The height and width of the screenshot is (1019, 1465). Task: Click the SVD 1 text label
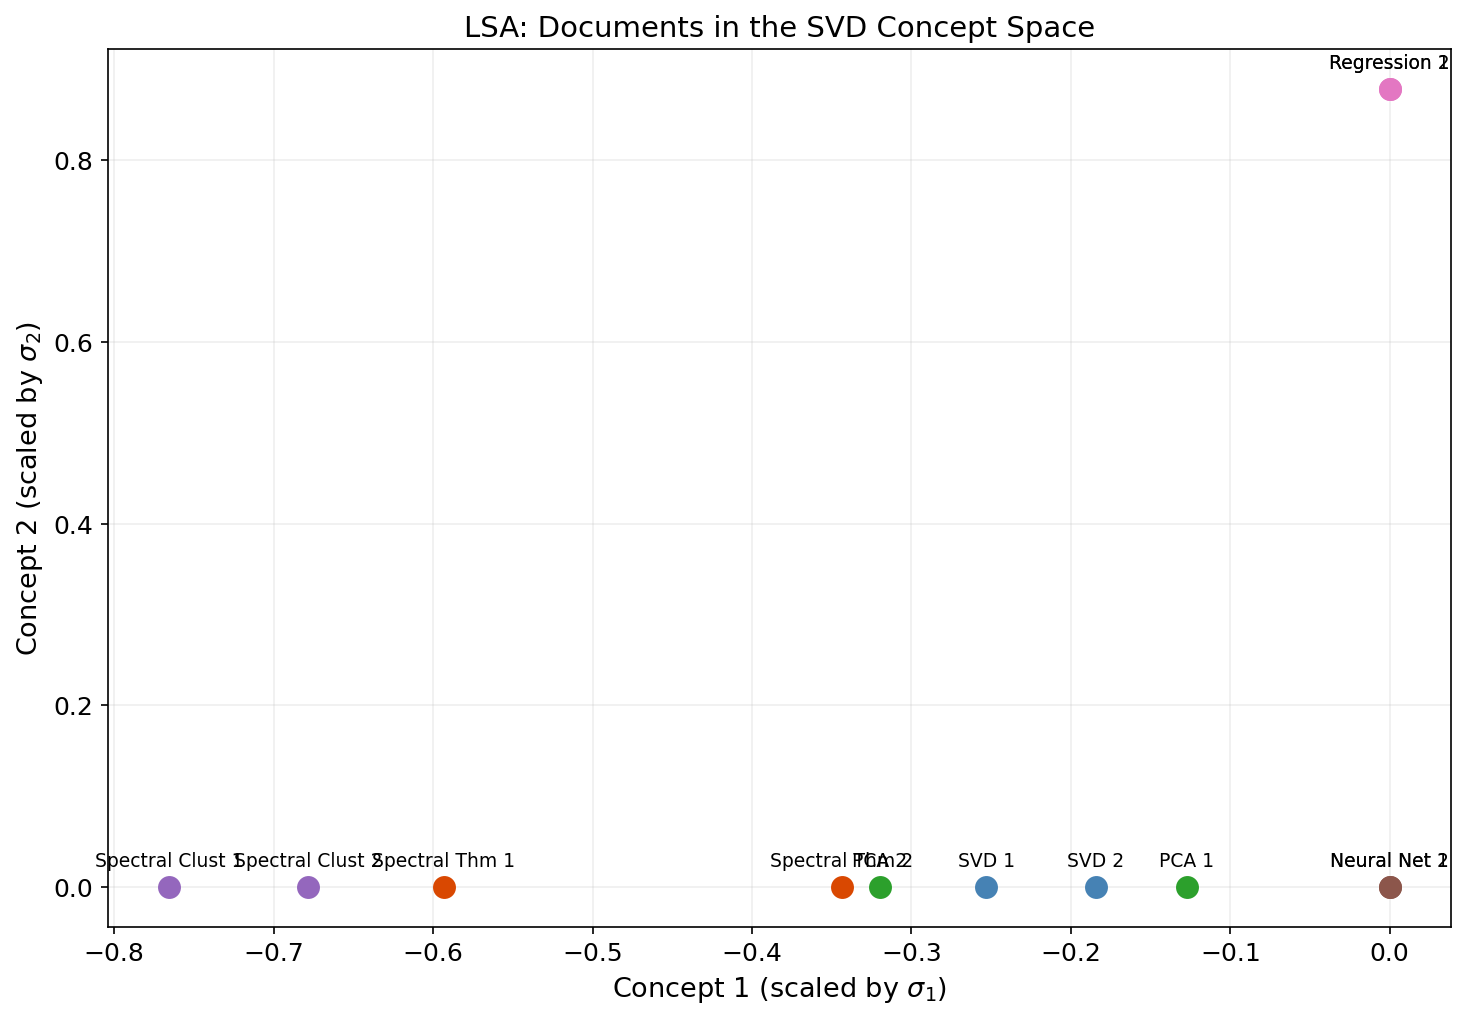[x=986, y=860]
